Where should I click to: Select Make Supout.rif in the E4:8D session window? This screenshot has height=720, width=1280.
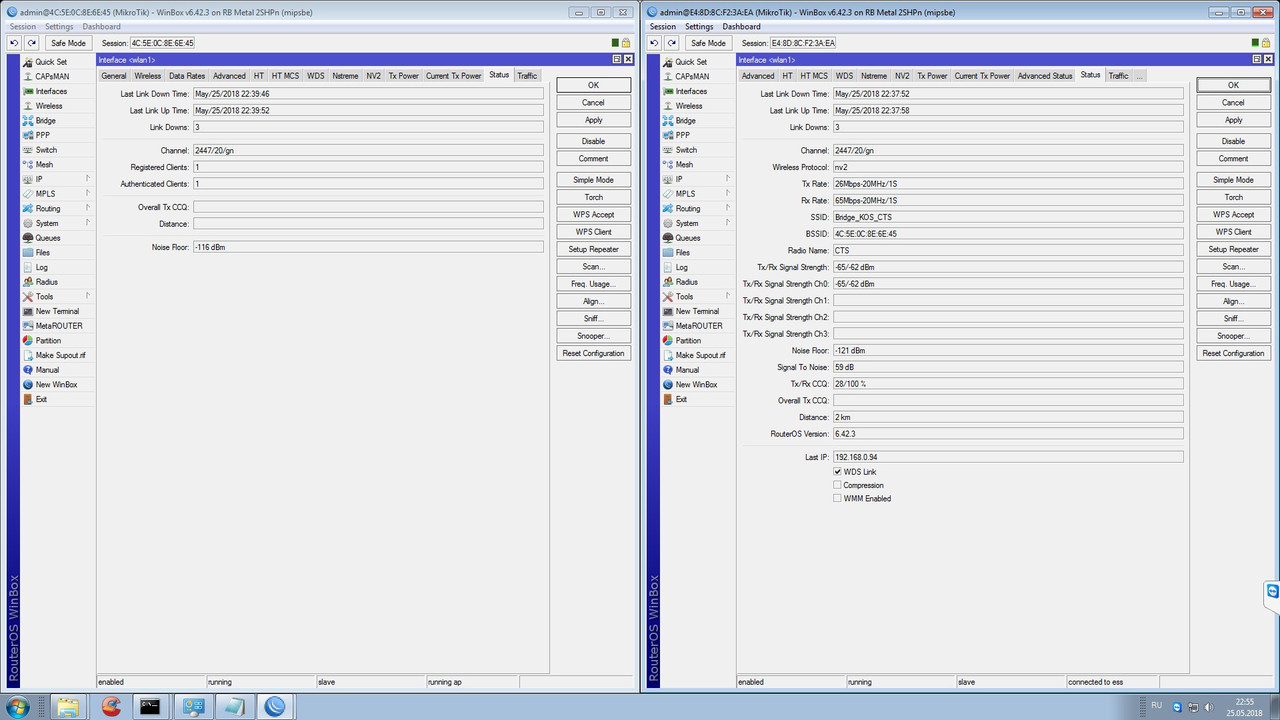coord(698,355)
